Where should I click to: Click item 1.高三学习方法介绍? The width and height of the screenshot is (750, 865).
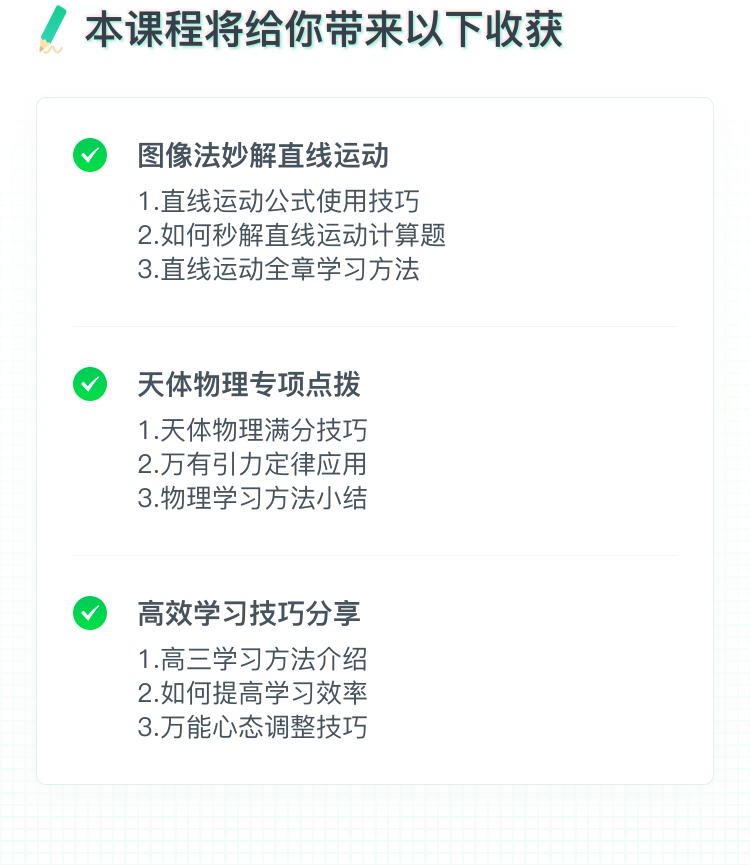coord(253,659)
